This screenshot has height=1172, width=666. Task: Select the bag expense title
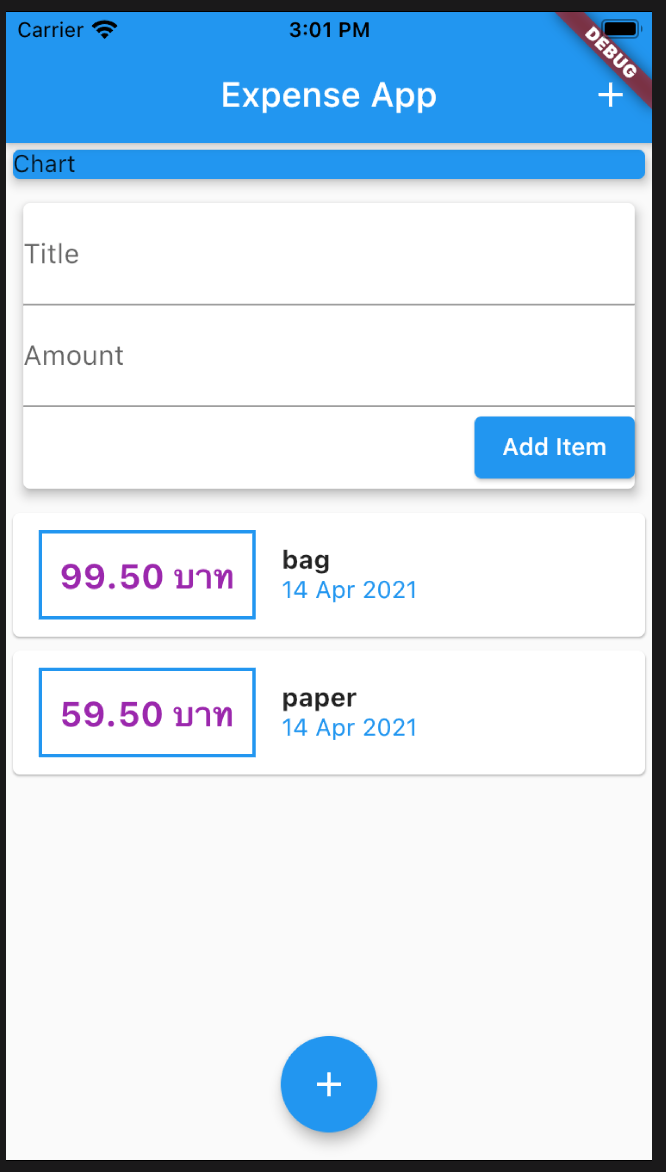pyautogui.click(x=306, y=560)
